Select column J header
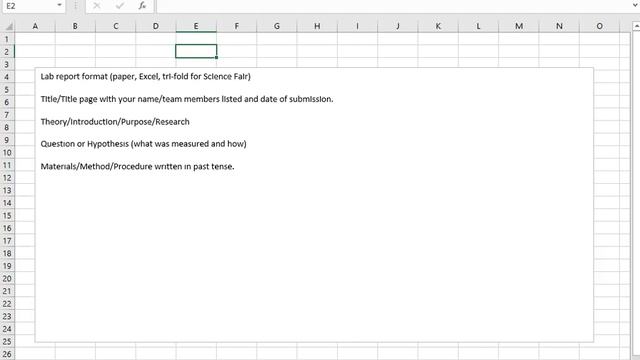The width and height of the screenshot is (640, 360). [398, 26]
